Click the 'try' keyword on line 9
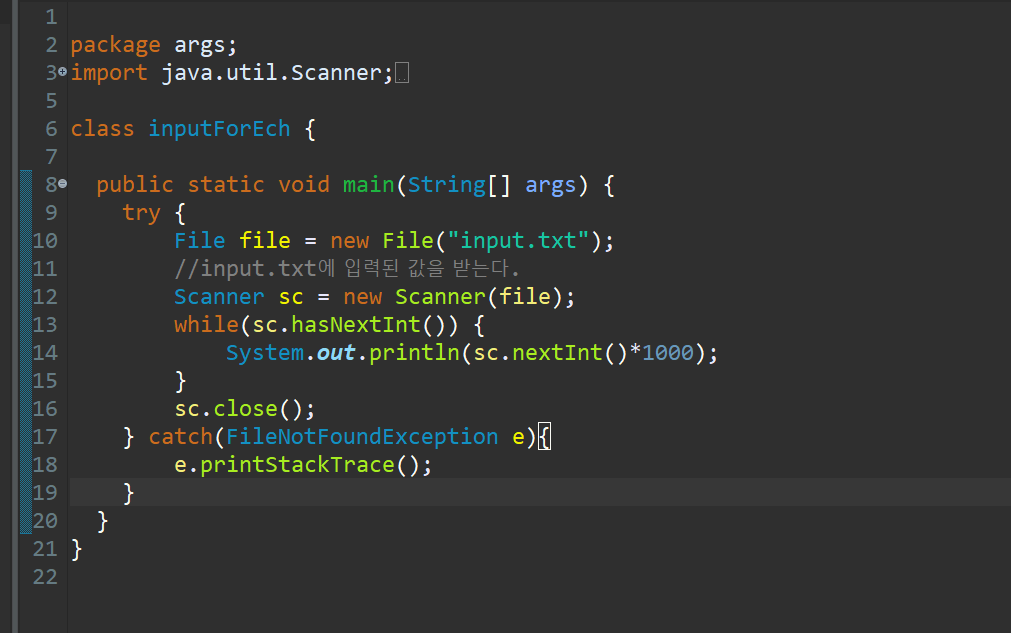Image resolution: width=1011 pixels, height=633 pixels. (141, 213)
